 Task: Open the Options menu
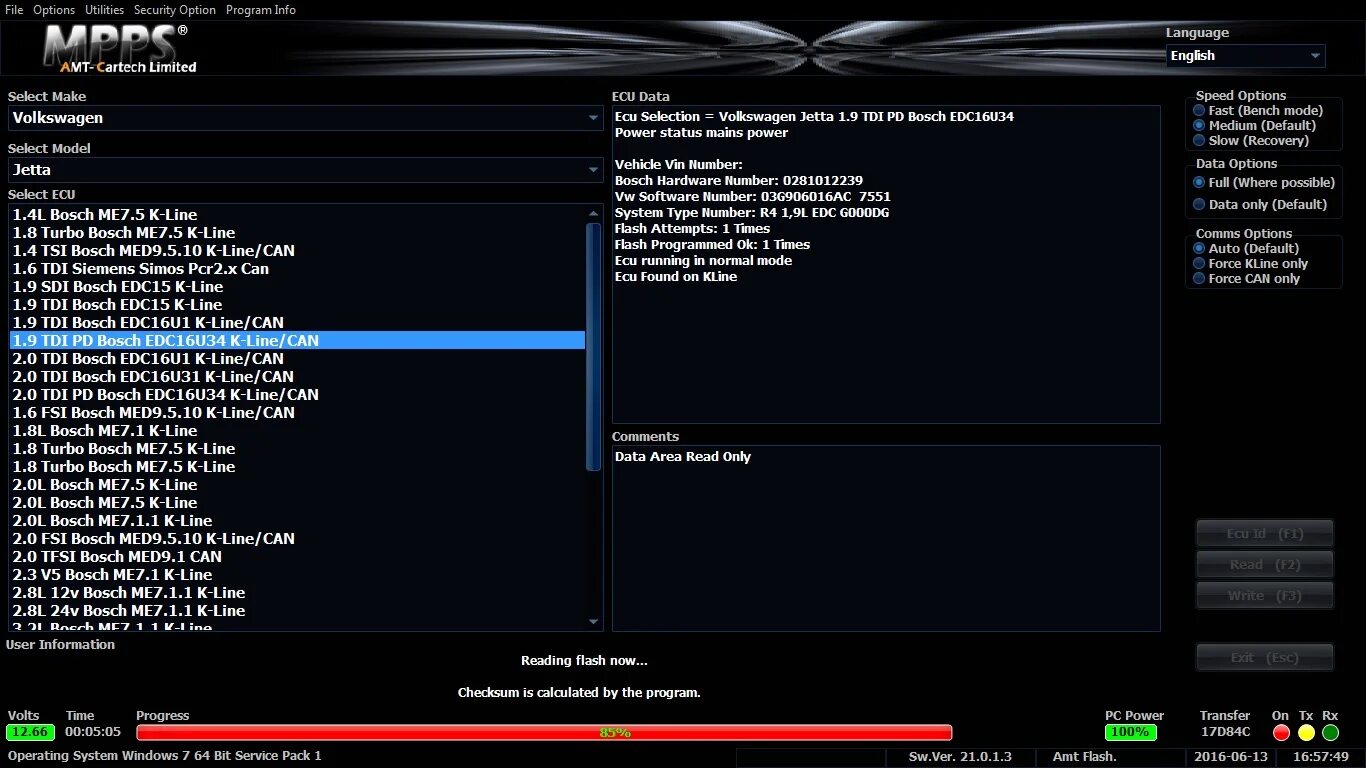[54, 10]
